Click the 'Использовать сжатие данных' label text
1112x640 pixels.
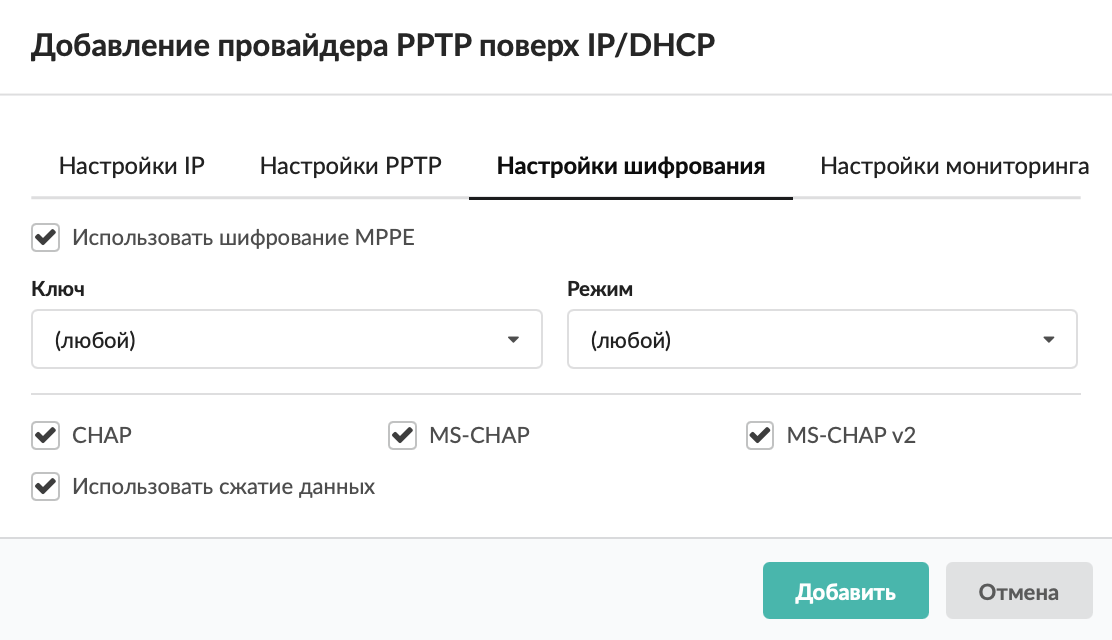coord(223,487)
